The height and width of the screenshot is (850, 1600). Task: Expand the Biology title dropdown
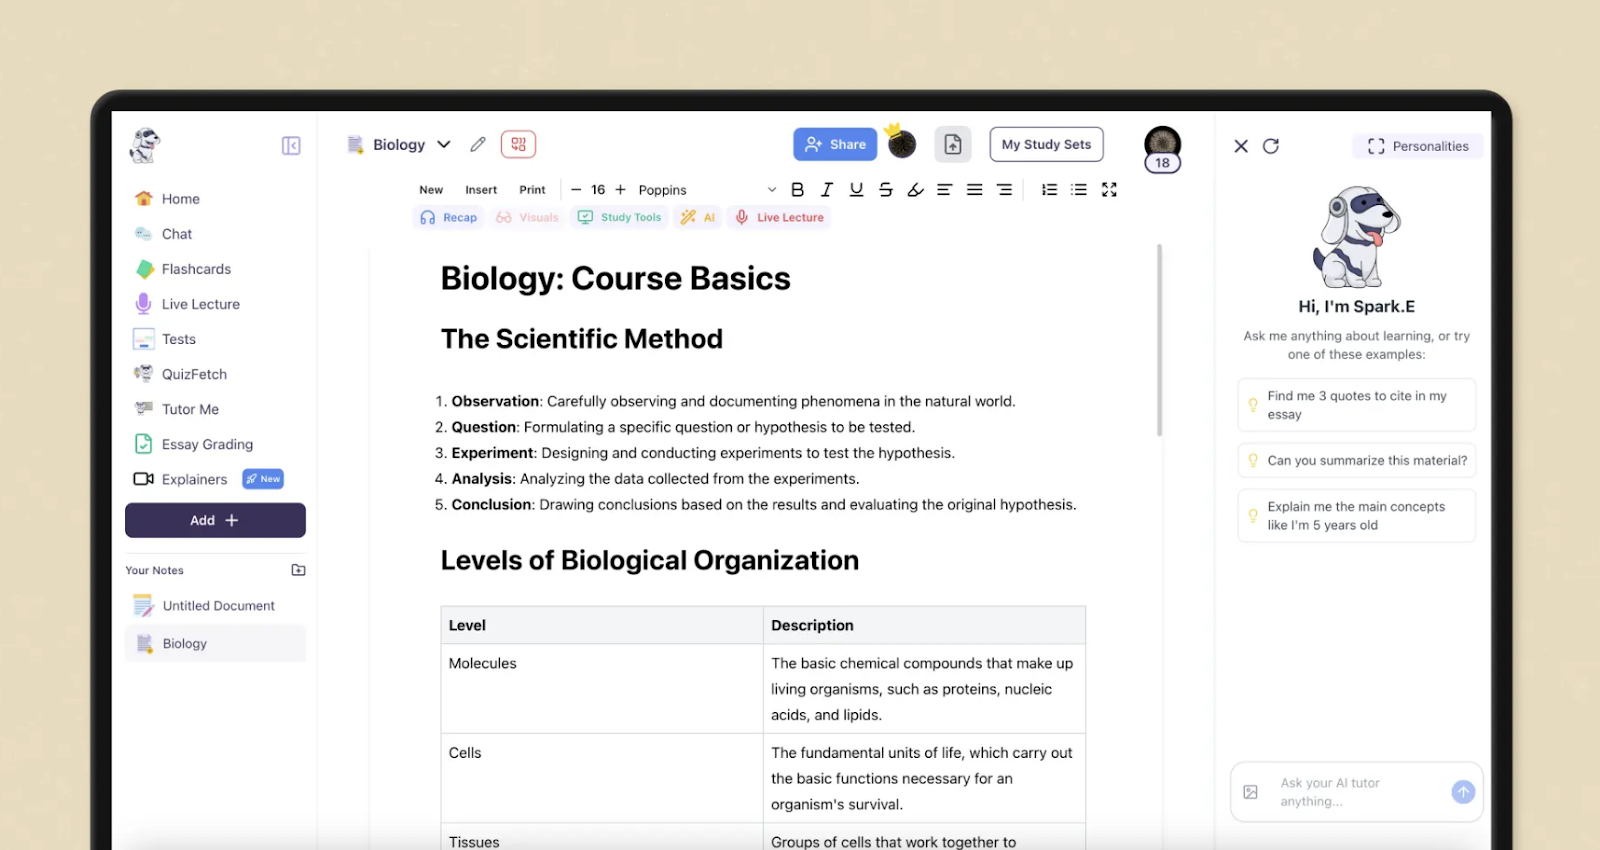[x=444, y=144]
